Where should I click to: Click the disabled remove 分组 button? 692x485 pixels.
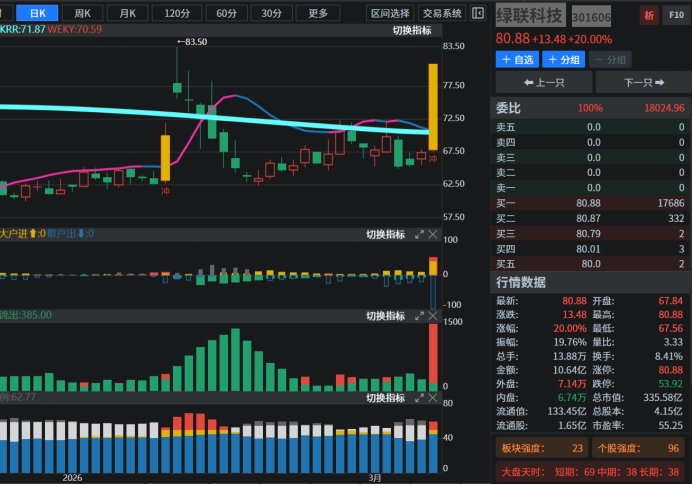pos(611,60)
